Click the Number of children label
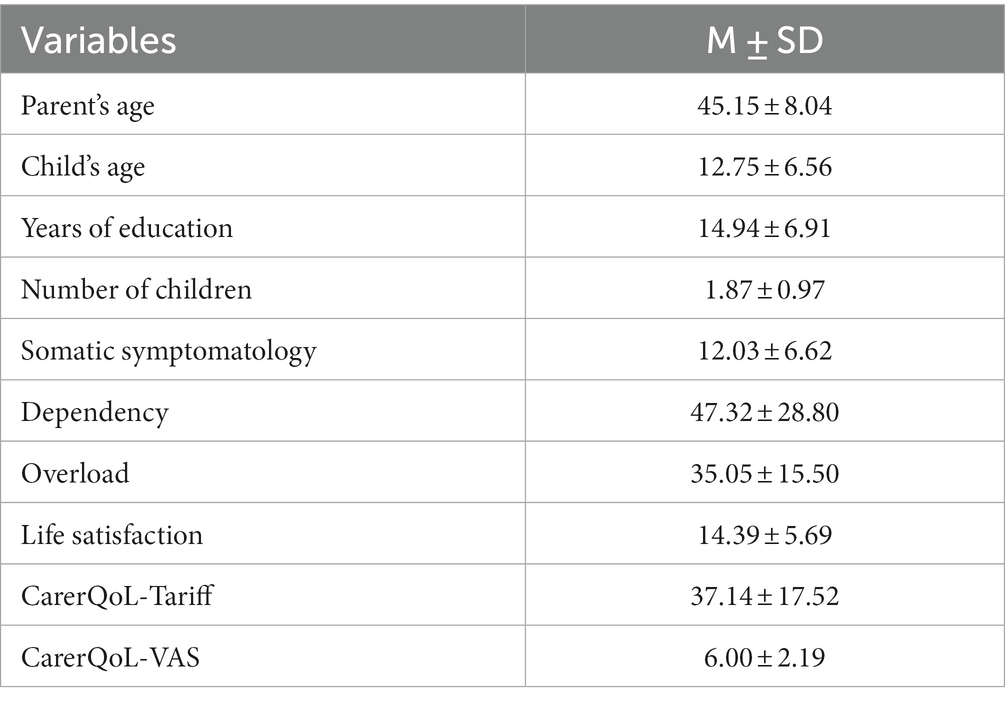Screen dimensions: 1005x705 (136, 290)
